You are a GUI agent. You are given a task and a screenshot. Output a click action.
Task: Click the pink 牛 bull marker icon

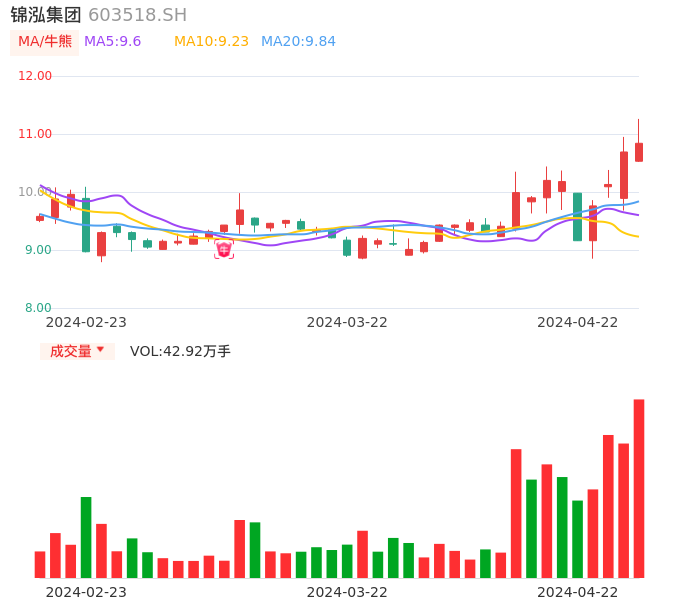click(x=224, y=250)
